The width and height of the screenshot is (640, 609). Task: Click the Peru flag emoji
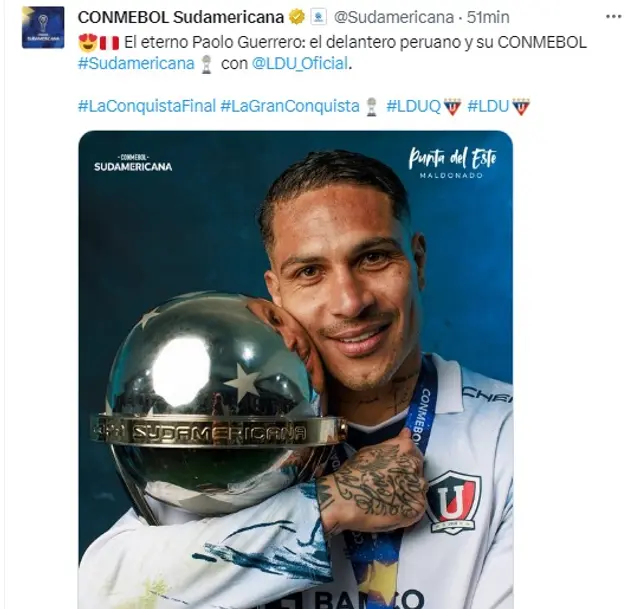click(109, 42)
